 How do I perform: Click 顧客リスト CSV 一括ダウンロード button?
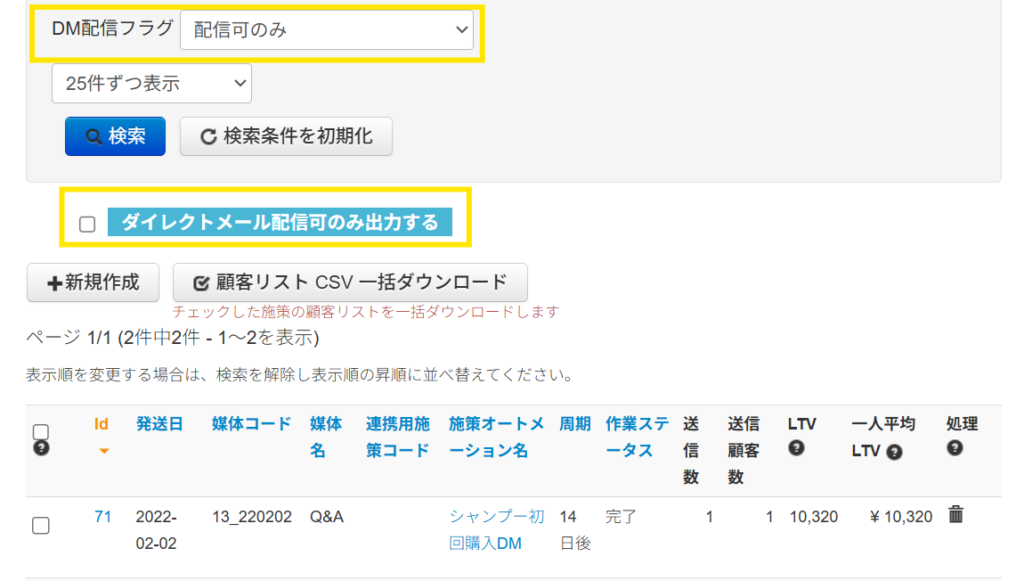tap(350, 282)
